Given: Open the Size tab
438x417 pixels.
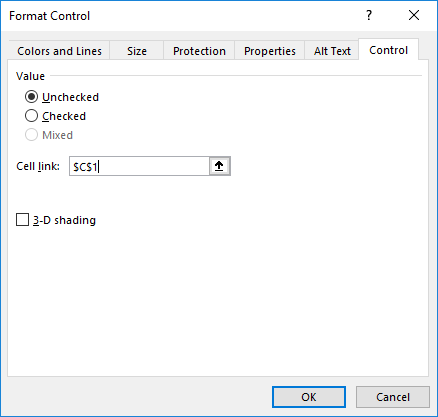Looking at the screenshot, I should 137,51.
